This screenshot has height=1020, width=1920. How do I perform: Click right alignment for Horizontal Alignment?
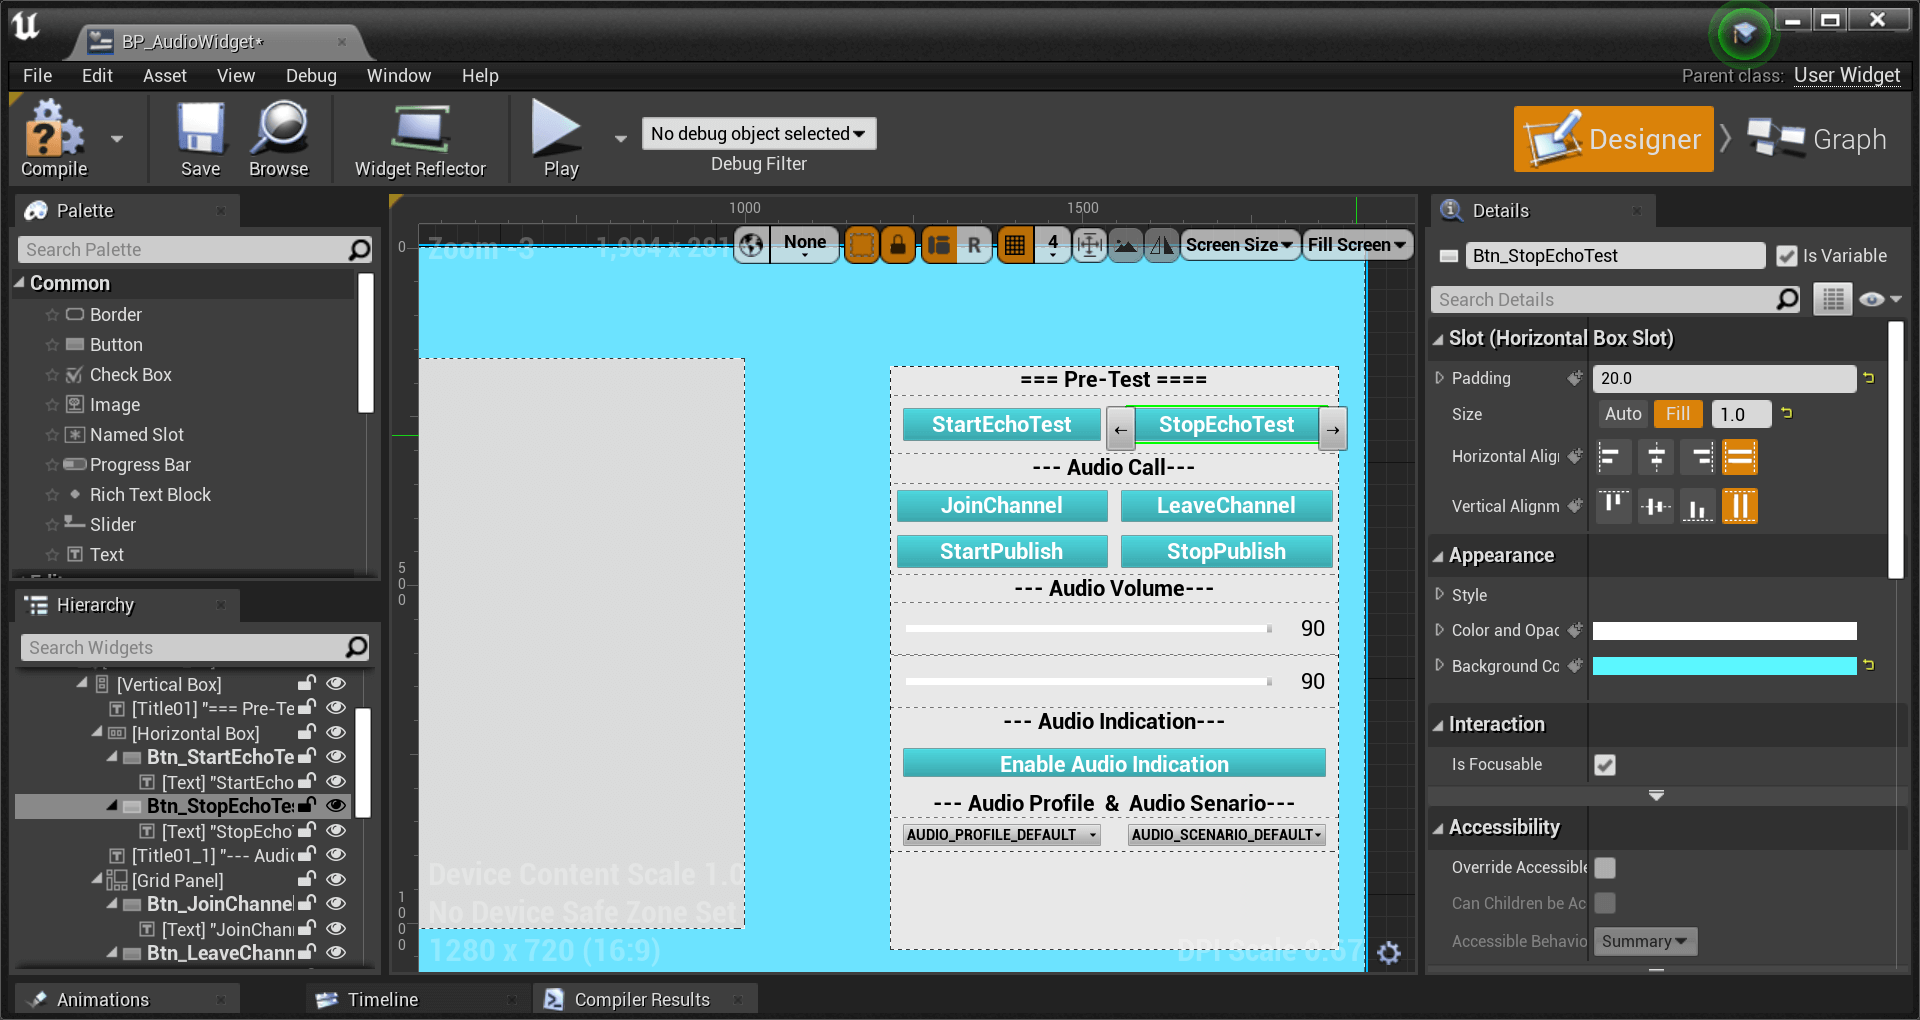(x=1699, y=457)
